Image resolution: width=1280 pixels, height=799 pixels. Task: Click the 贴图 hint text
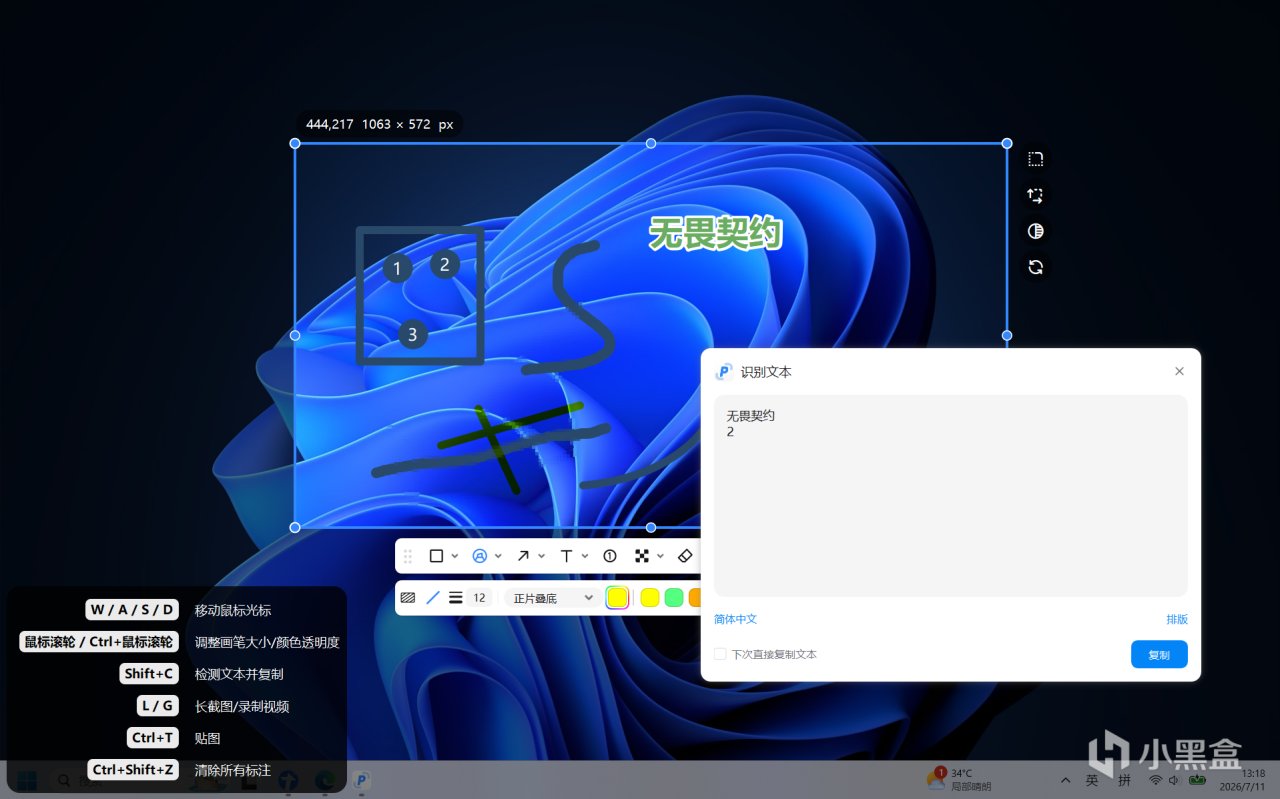click(207, 738)
